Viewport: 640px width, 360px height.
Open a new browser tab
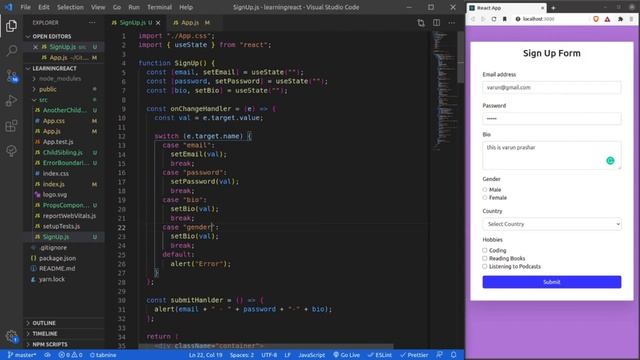pyautogui.click(x=553, y=8)
